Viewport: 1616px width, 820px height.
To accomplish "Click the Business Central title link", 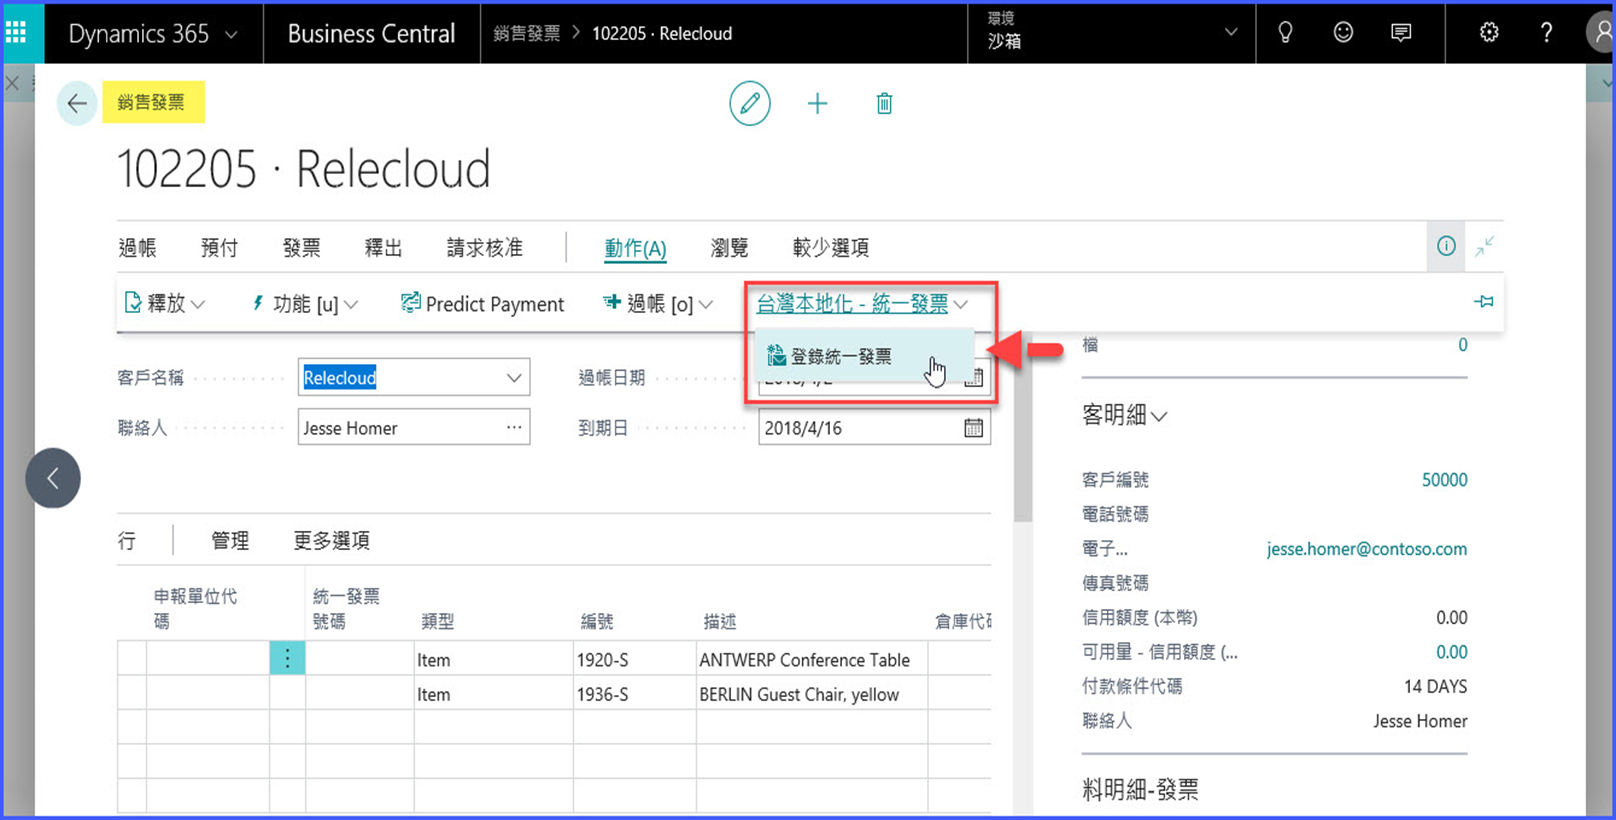I will pos(371,33).
